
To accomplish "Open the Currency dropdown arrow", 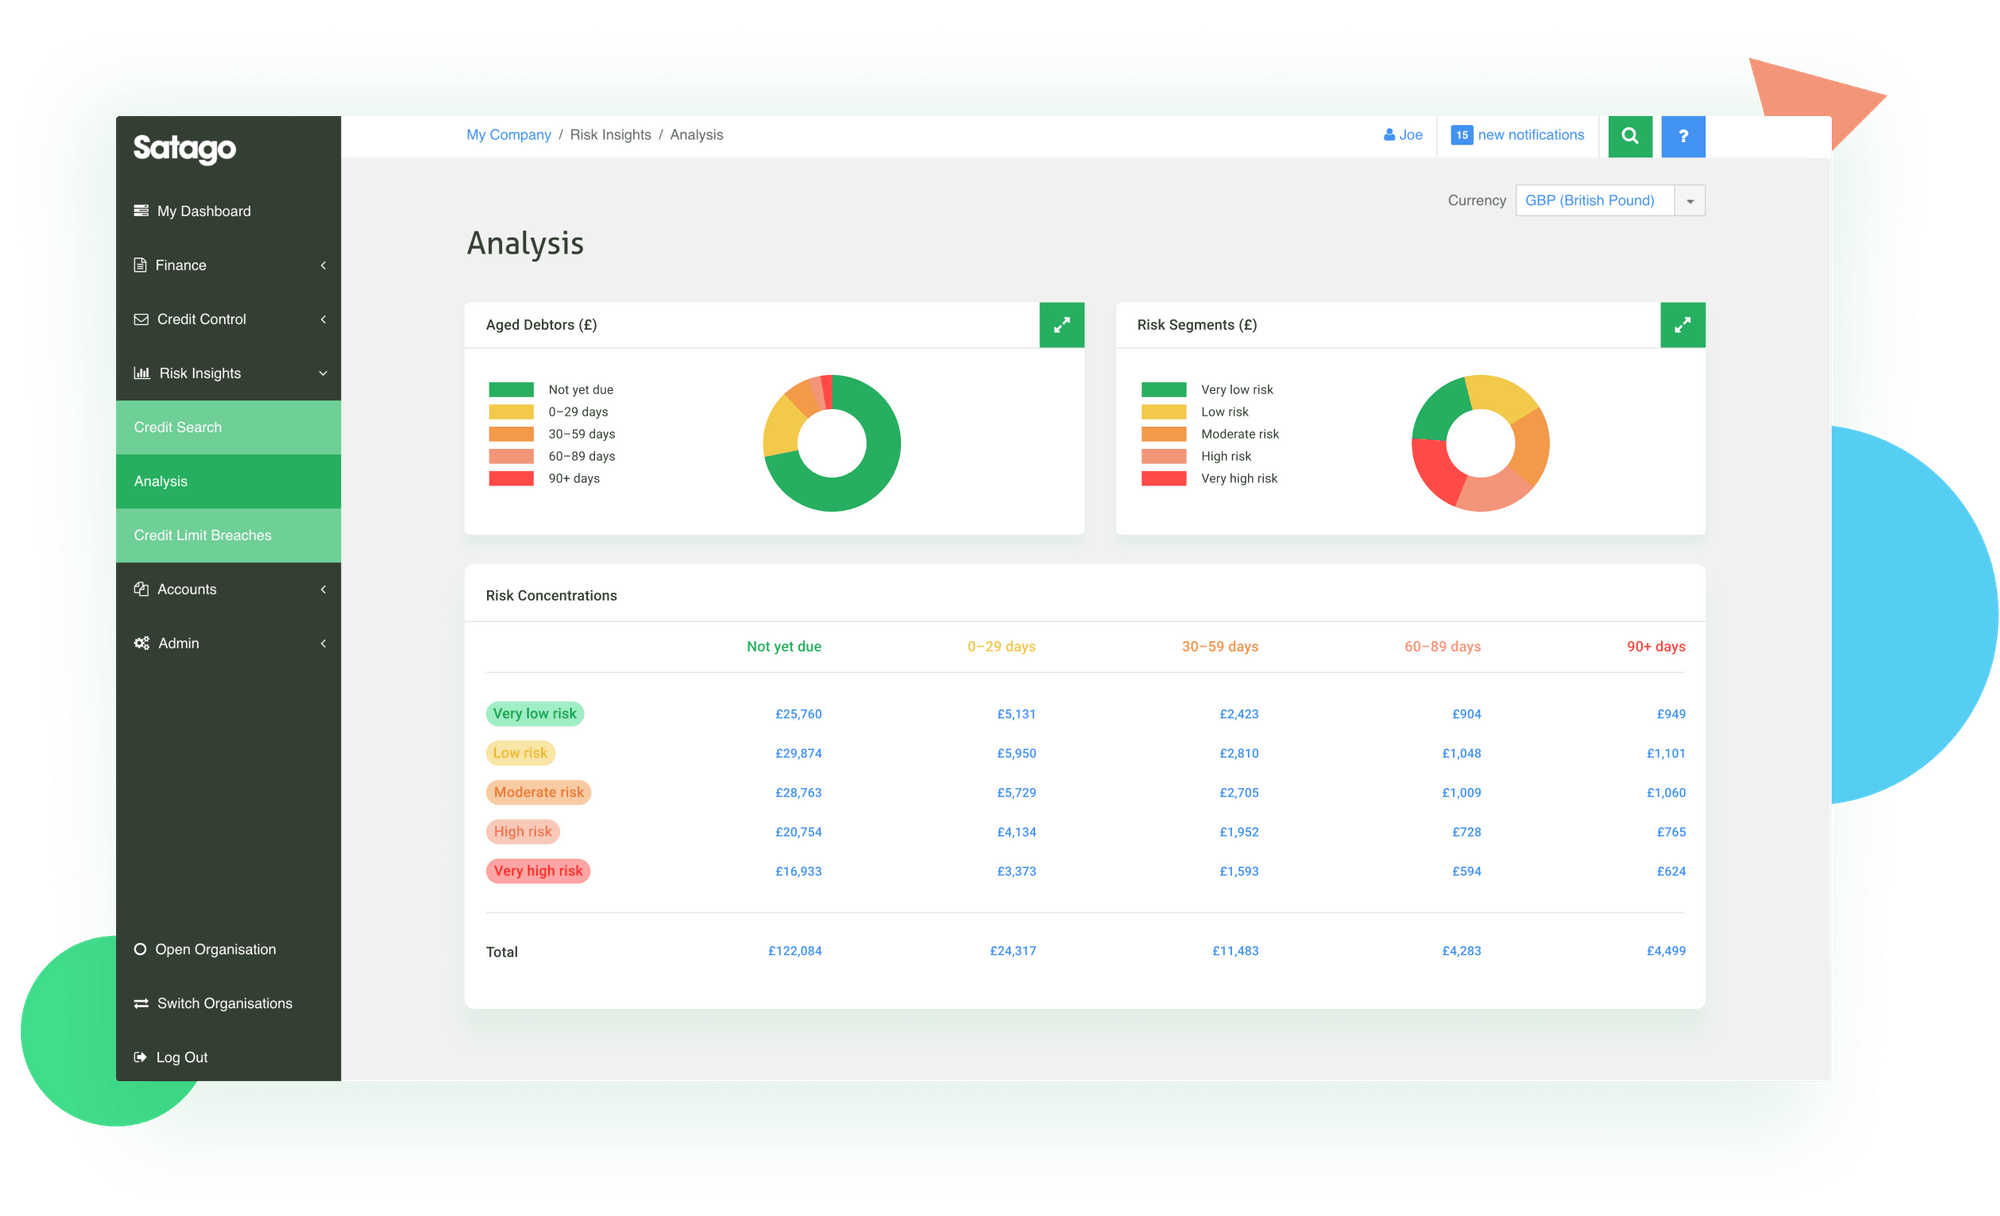I will pyautogui.click(x=1690, y=201).
